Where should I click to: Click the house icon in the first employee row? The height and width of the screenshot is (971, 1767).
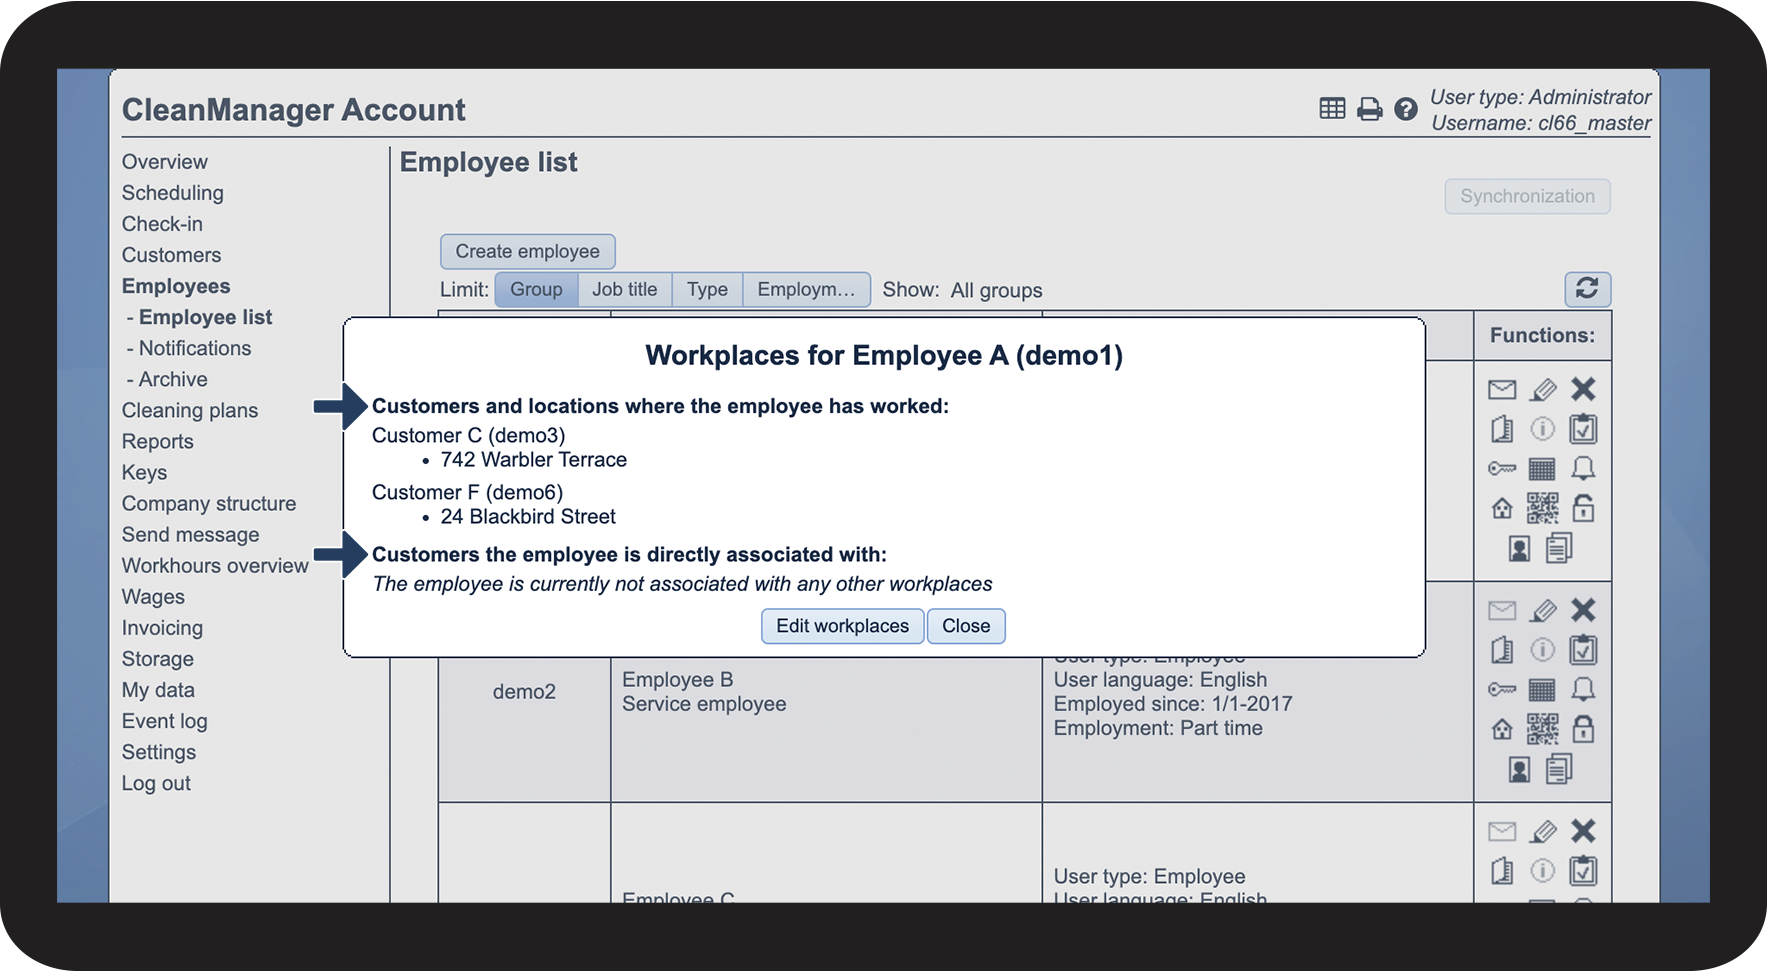coord(1502,508)
